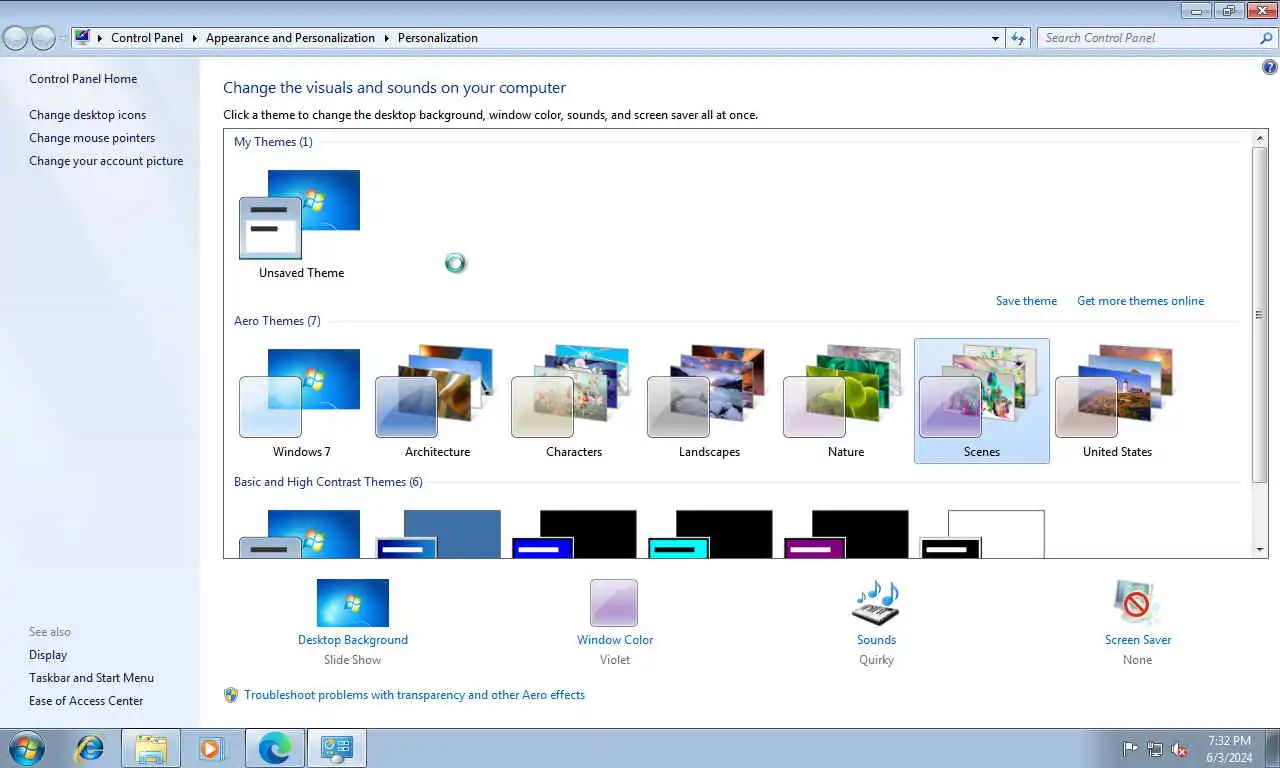Click Control Panel in the breadcrumb
The image size is (1280, 768).
tap(147, 38)
